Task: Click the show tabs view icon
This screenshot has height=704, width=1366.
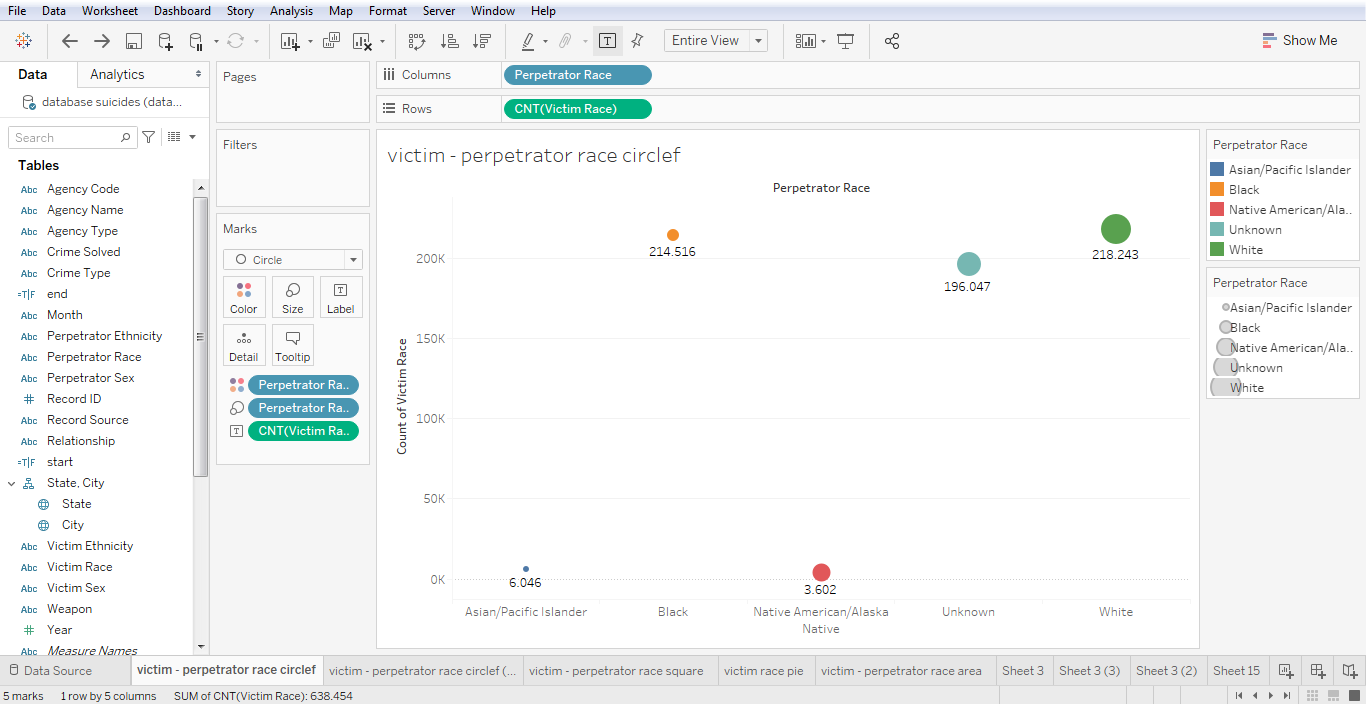Action: (1354, 695)
